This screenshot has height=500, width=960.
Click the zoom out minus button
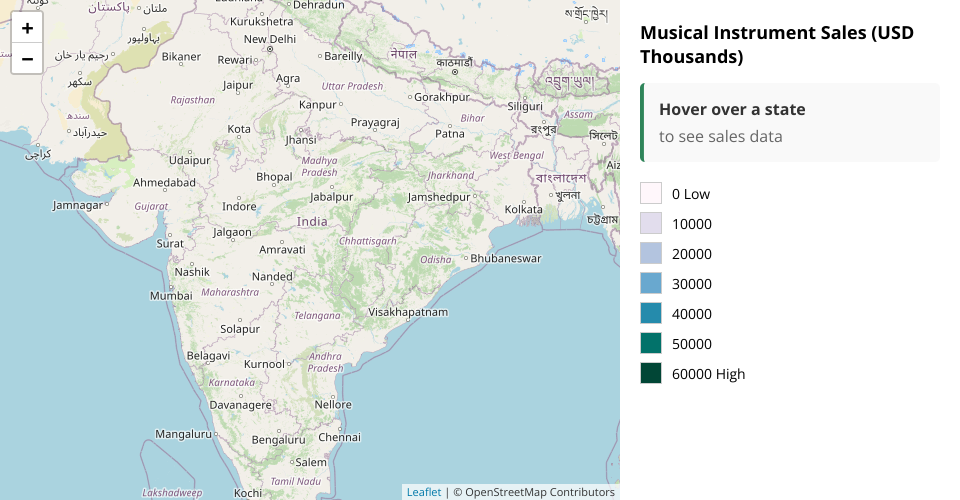(27, 58)
